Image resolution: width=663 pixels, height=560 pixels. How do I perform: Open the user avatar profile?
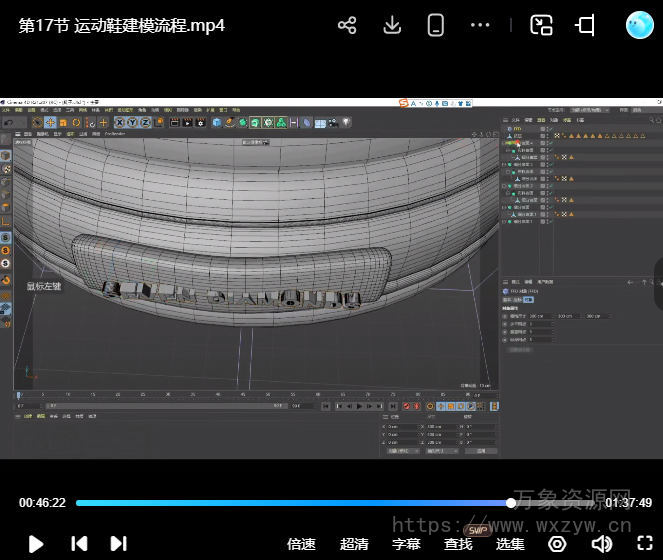coord(639,25)
